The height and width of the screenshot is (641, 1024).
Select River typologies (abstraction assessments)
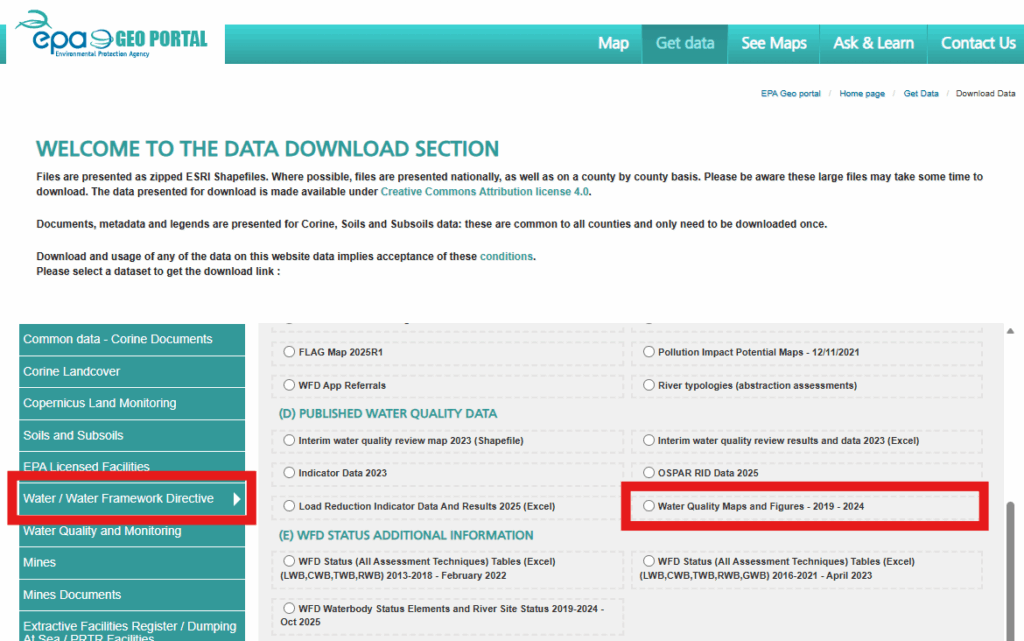click(651, 385)
